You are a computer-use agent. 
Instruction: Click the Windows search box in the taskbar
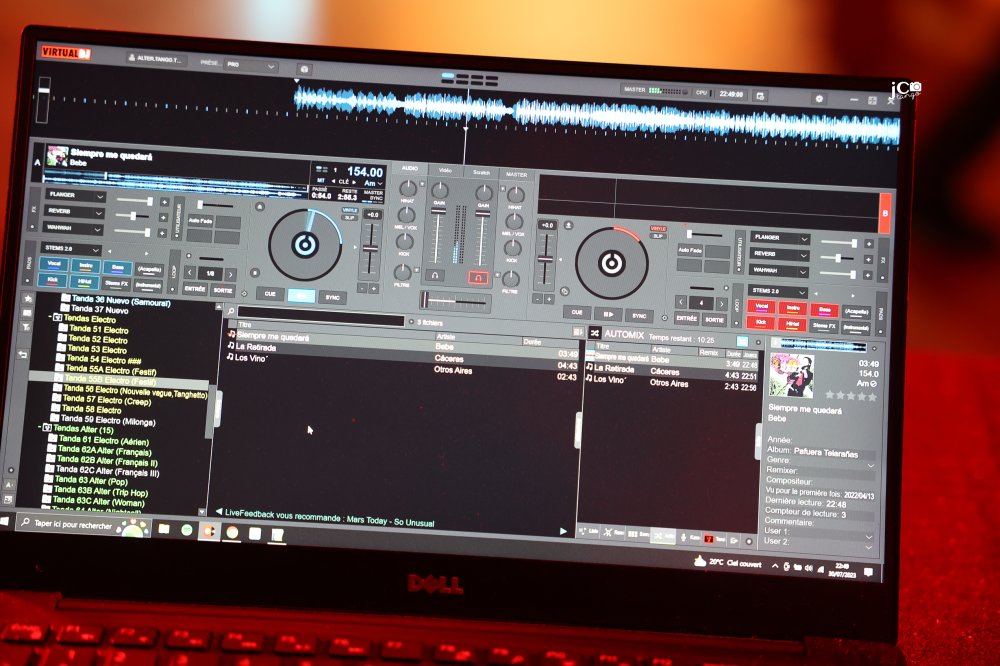pyautogui.click(x=80, y=522)
